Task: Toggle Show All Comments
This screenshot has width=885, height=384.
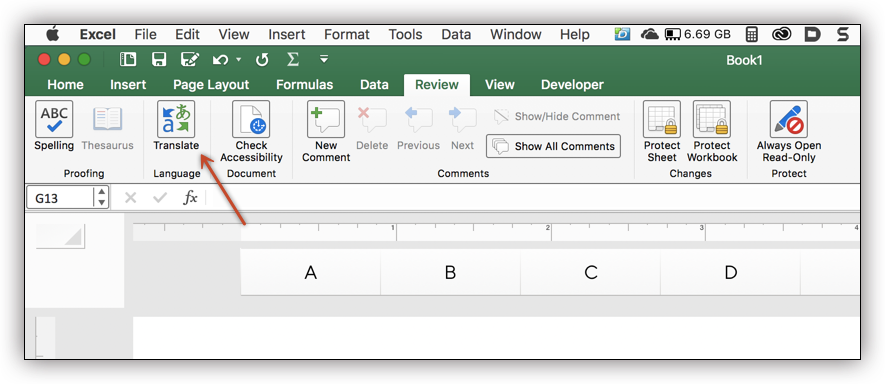Action: (x=553, y=146)
